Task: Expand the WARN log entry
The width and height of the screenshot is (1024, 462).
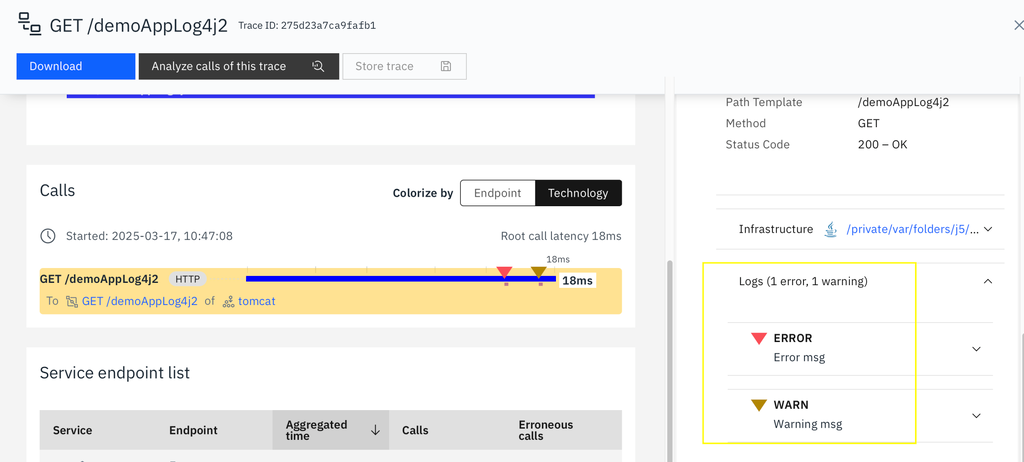Action: point(976,416)
